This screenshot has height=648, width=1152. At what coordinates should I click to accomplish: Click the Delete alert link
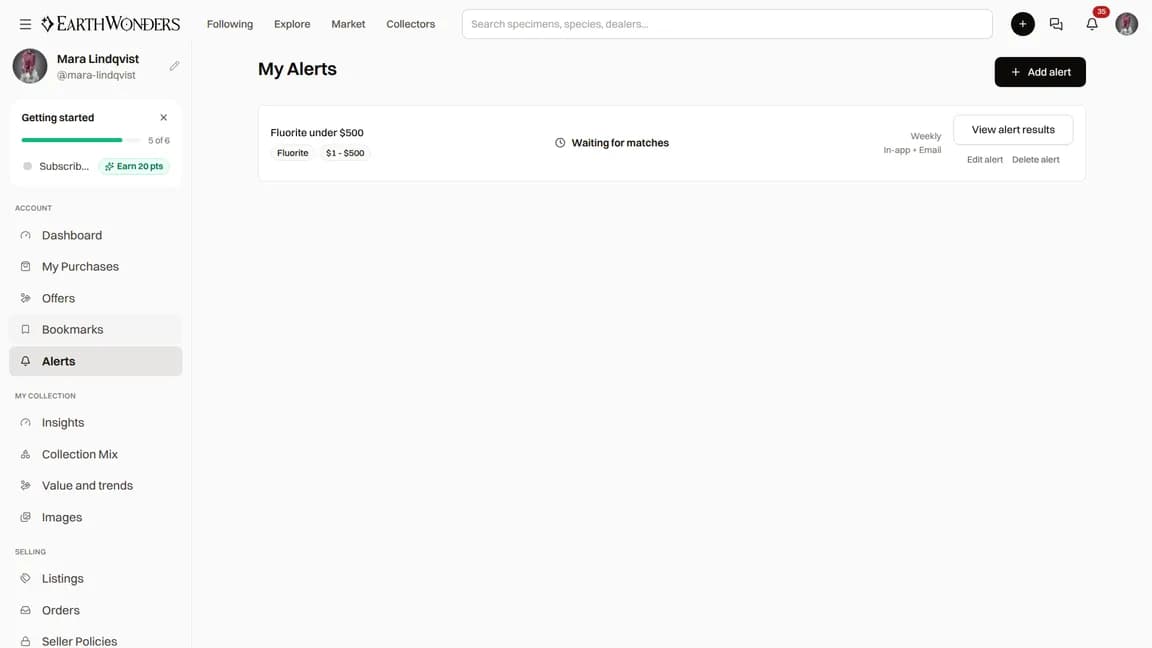point(1035,159)
